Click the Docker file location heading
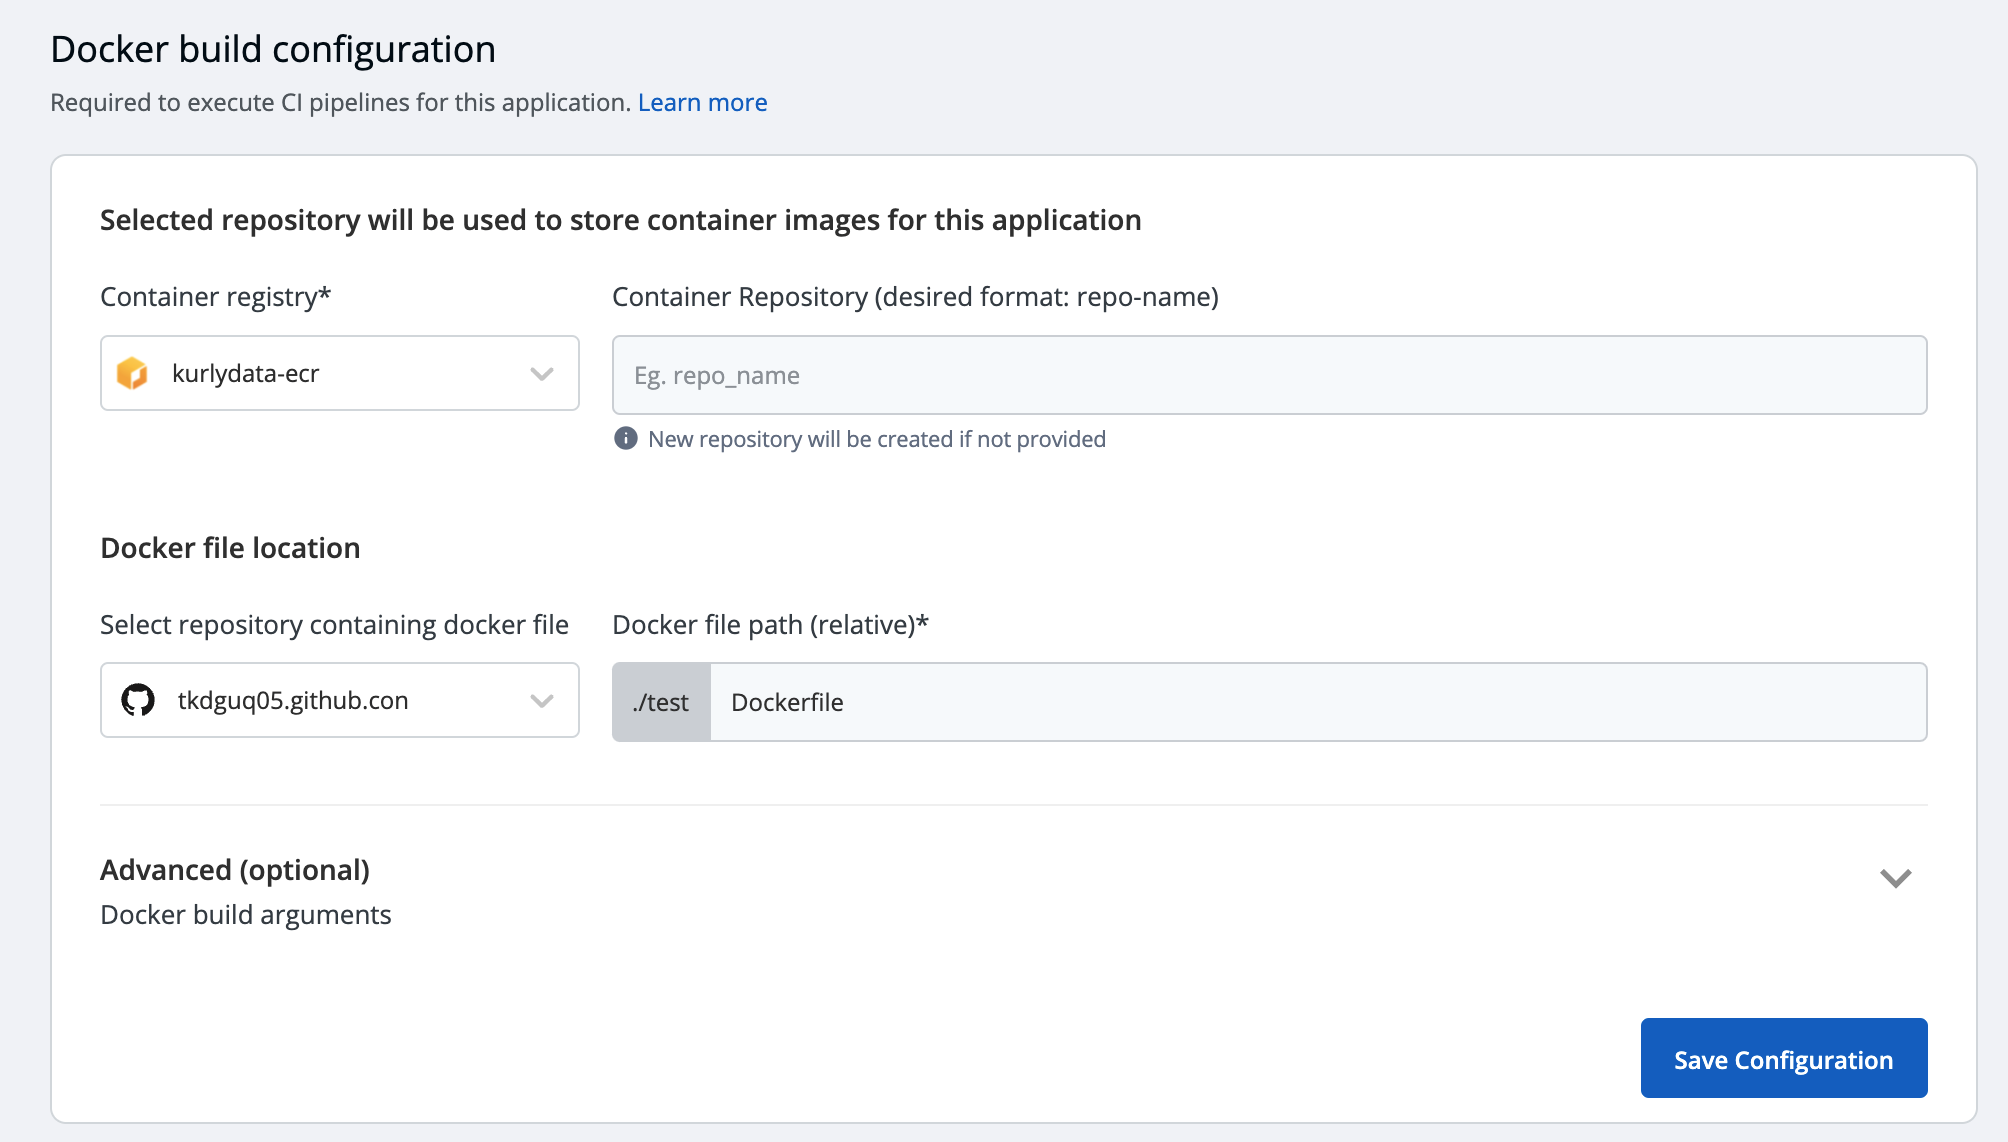Viewport: 2008px width, 1142px height. pyautogui.click(x=230, y=548)
